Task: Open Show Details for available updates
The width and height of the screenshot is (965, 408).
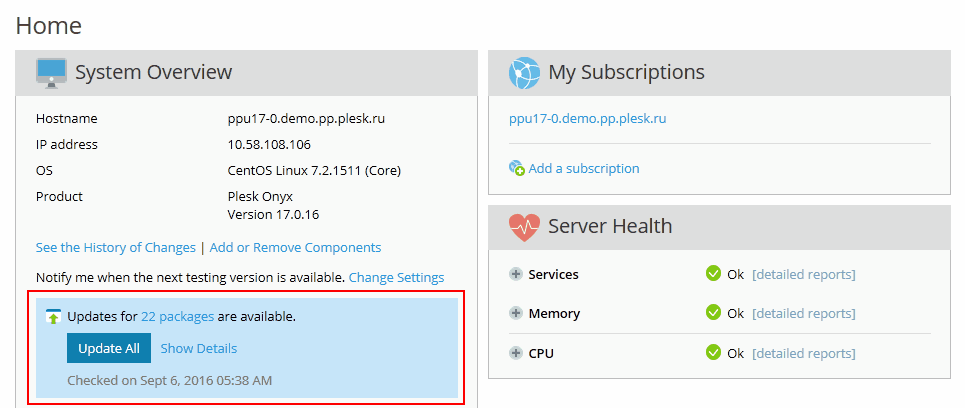Action: pos(199,348)
